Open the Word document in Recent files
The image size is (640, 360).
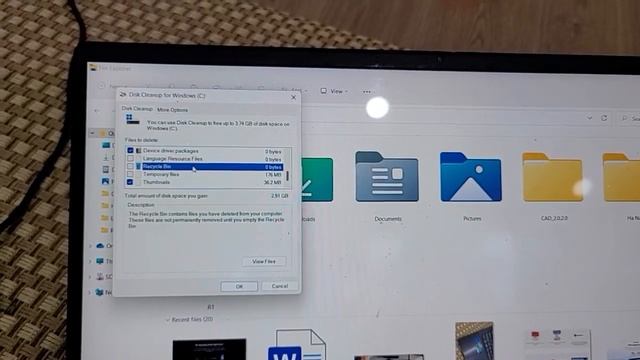(297, 344)
